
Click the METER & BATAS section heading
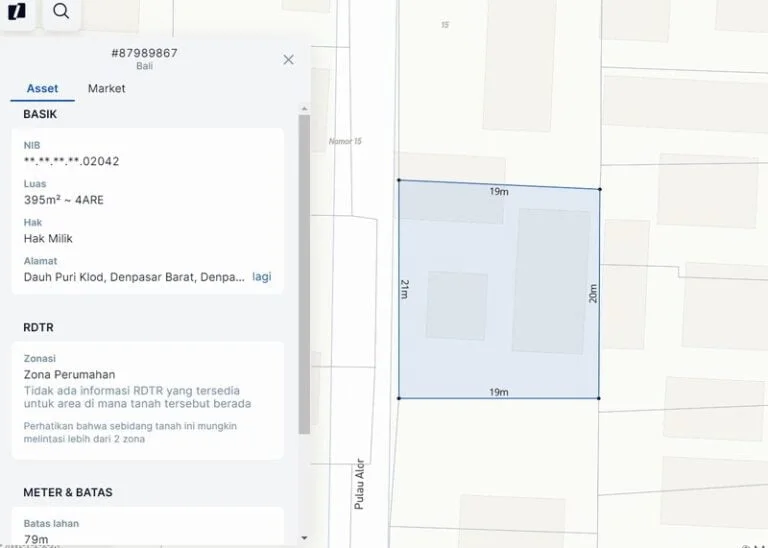coord(68,492)
